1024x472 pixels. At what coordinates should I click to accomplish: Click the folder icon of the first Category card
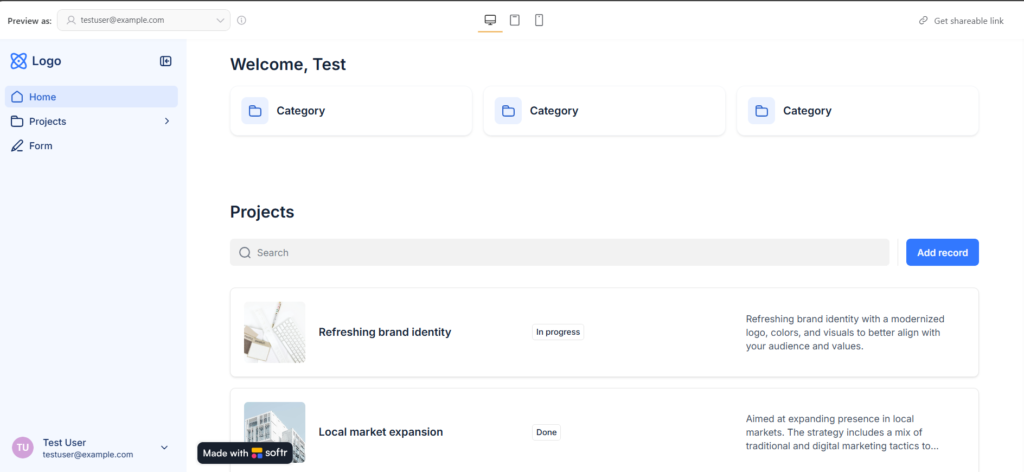tap(255, 111)
